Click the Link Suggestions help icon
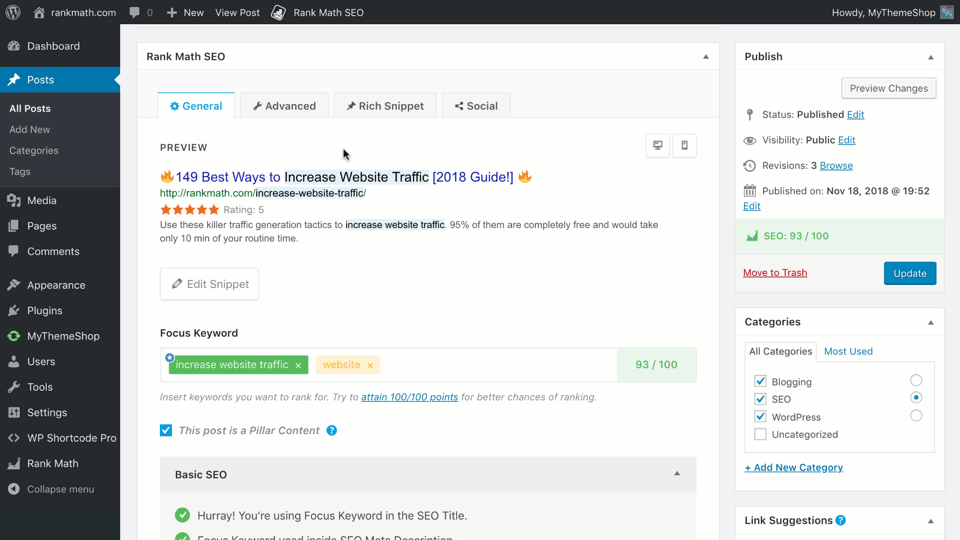960x540 pixels. [x=840, y=520]
